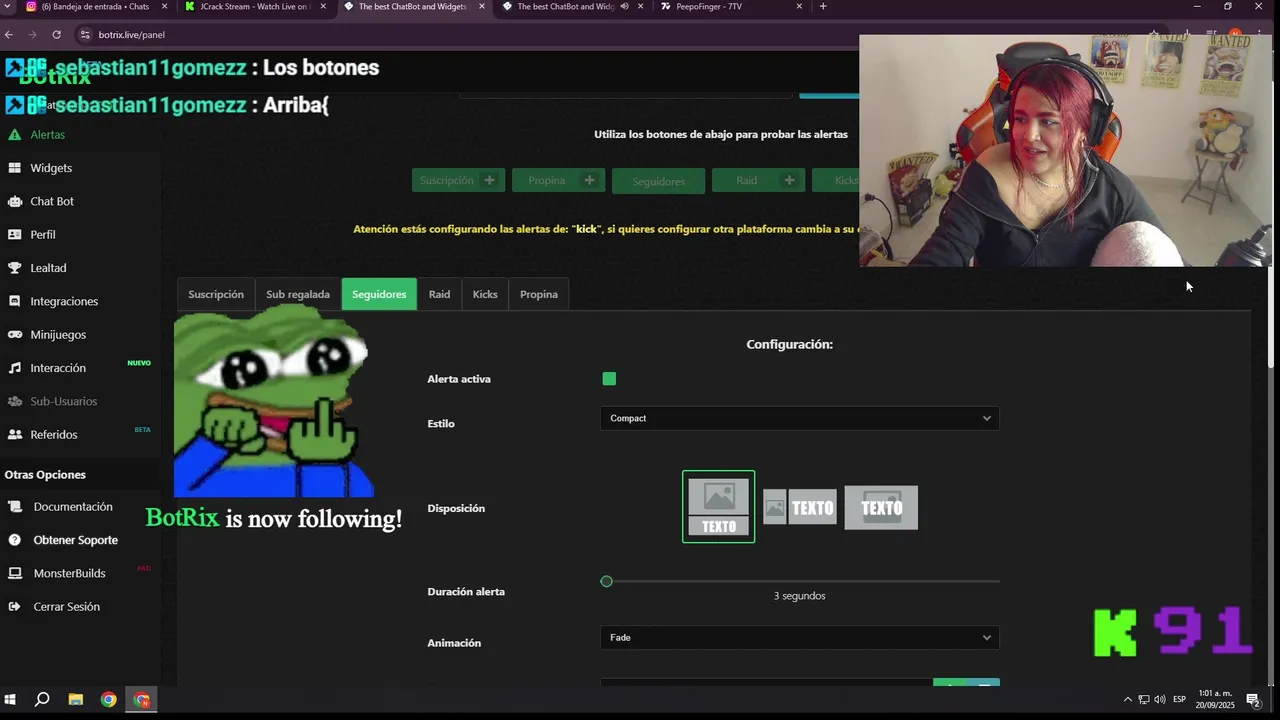
Task: Switch to the Raid alert tab
Action: (439, 294)
